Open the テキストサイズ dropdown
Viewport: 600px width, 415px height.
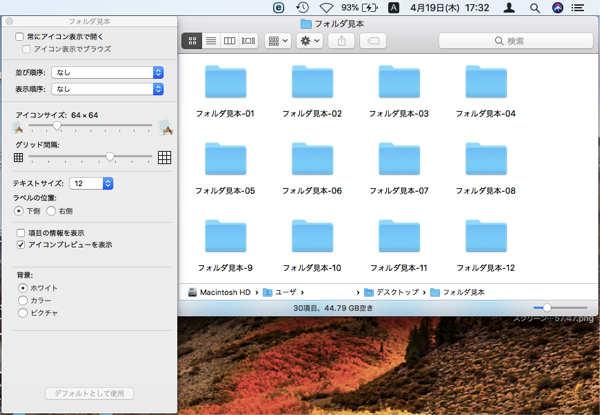click(x=91, y=183)
